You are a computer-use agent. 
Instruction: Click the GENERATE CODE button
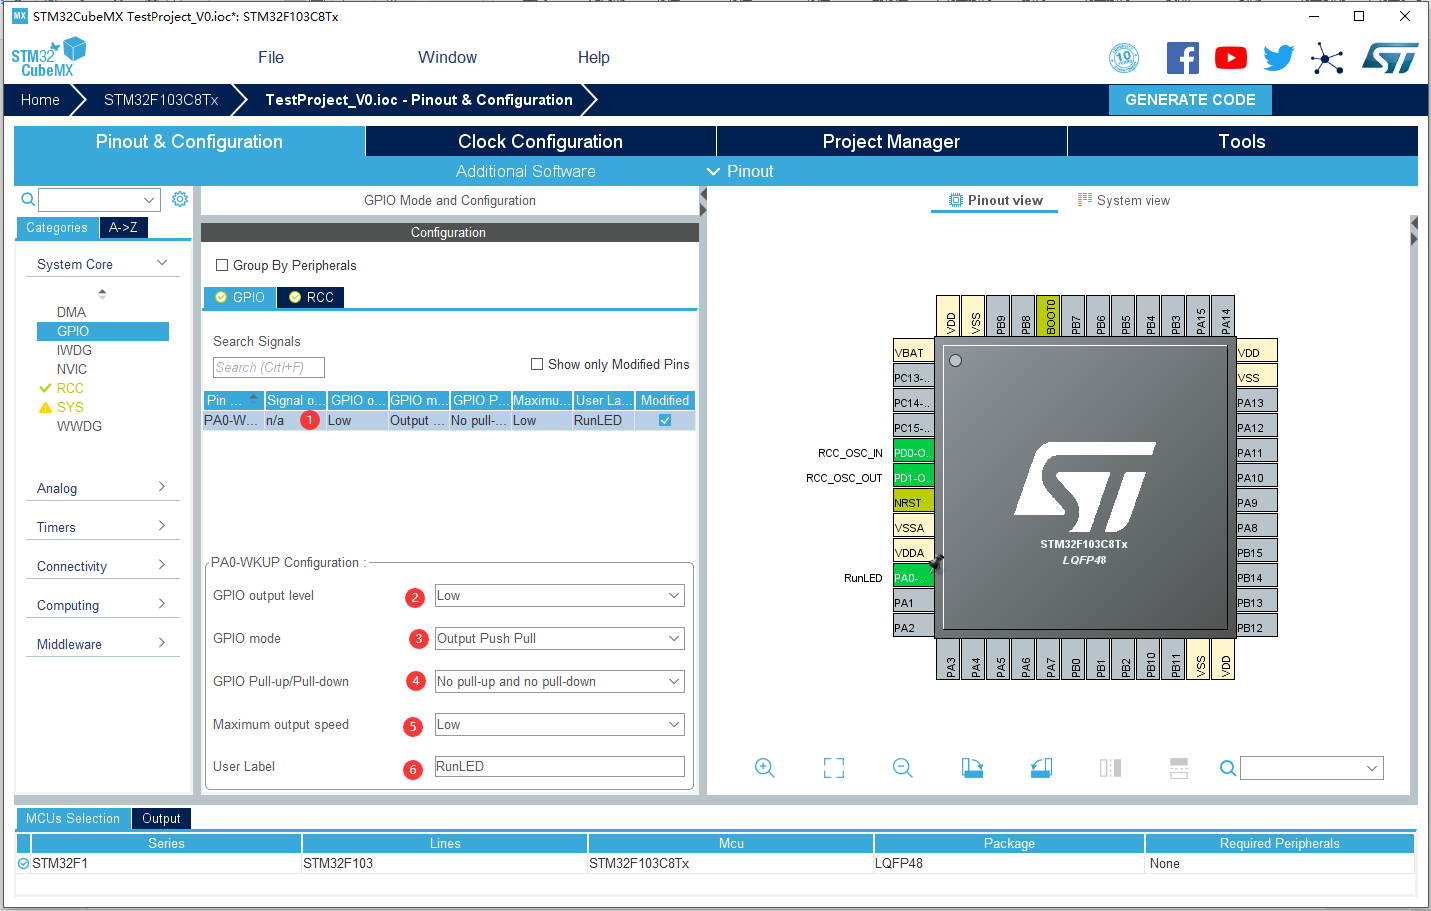point(1190,100)
